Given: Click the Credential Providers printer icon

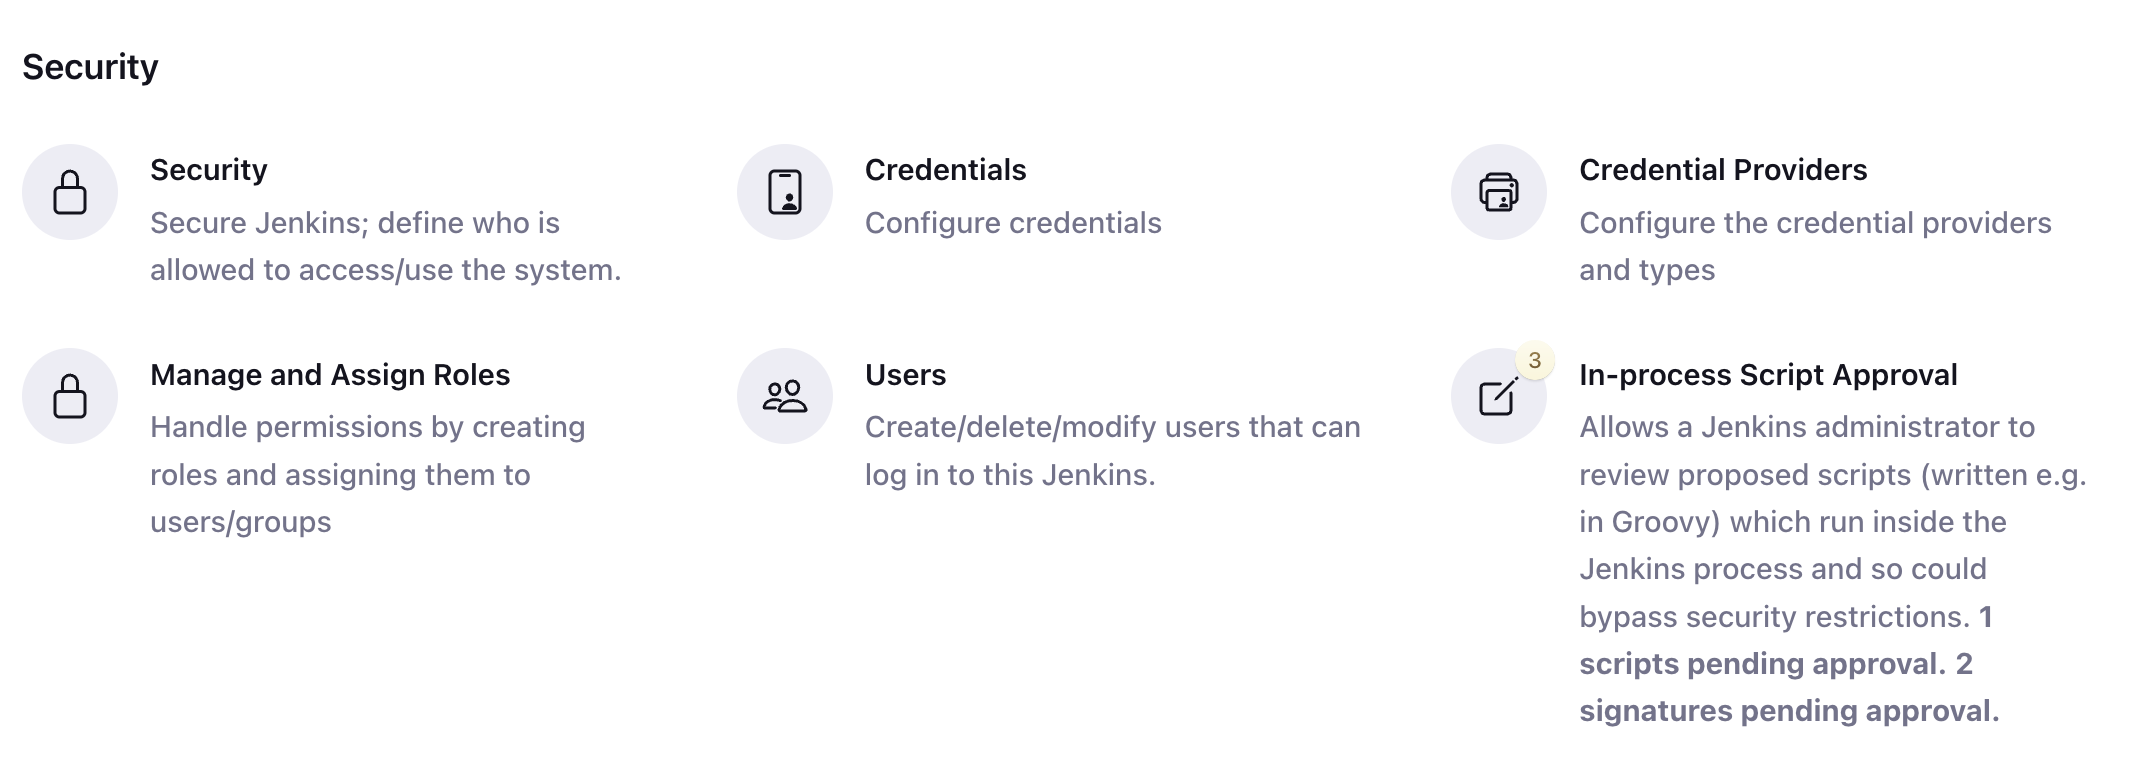Looking at the screenshot, I should 1498,191.
